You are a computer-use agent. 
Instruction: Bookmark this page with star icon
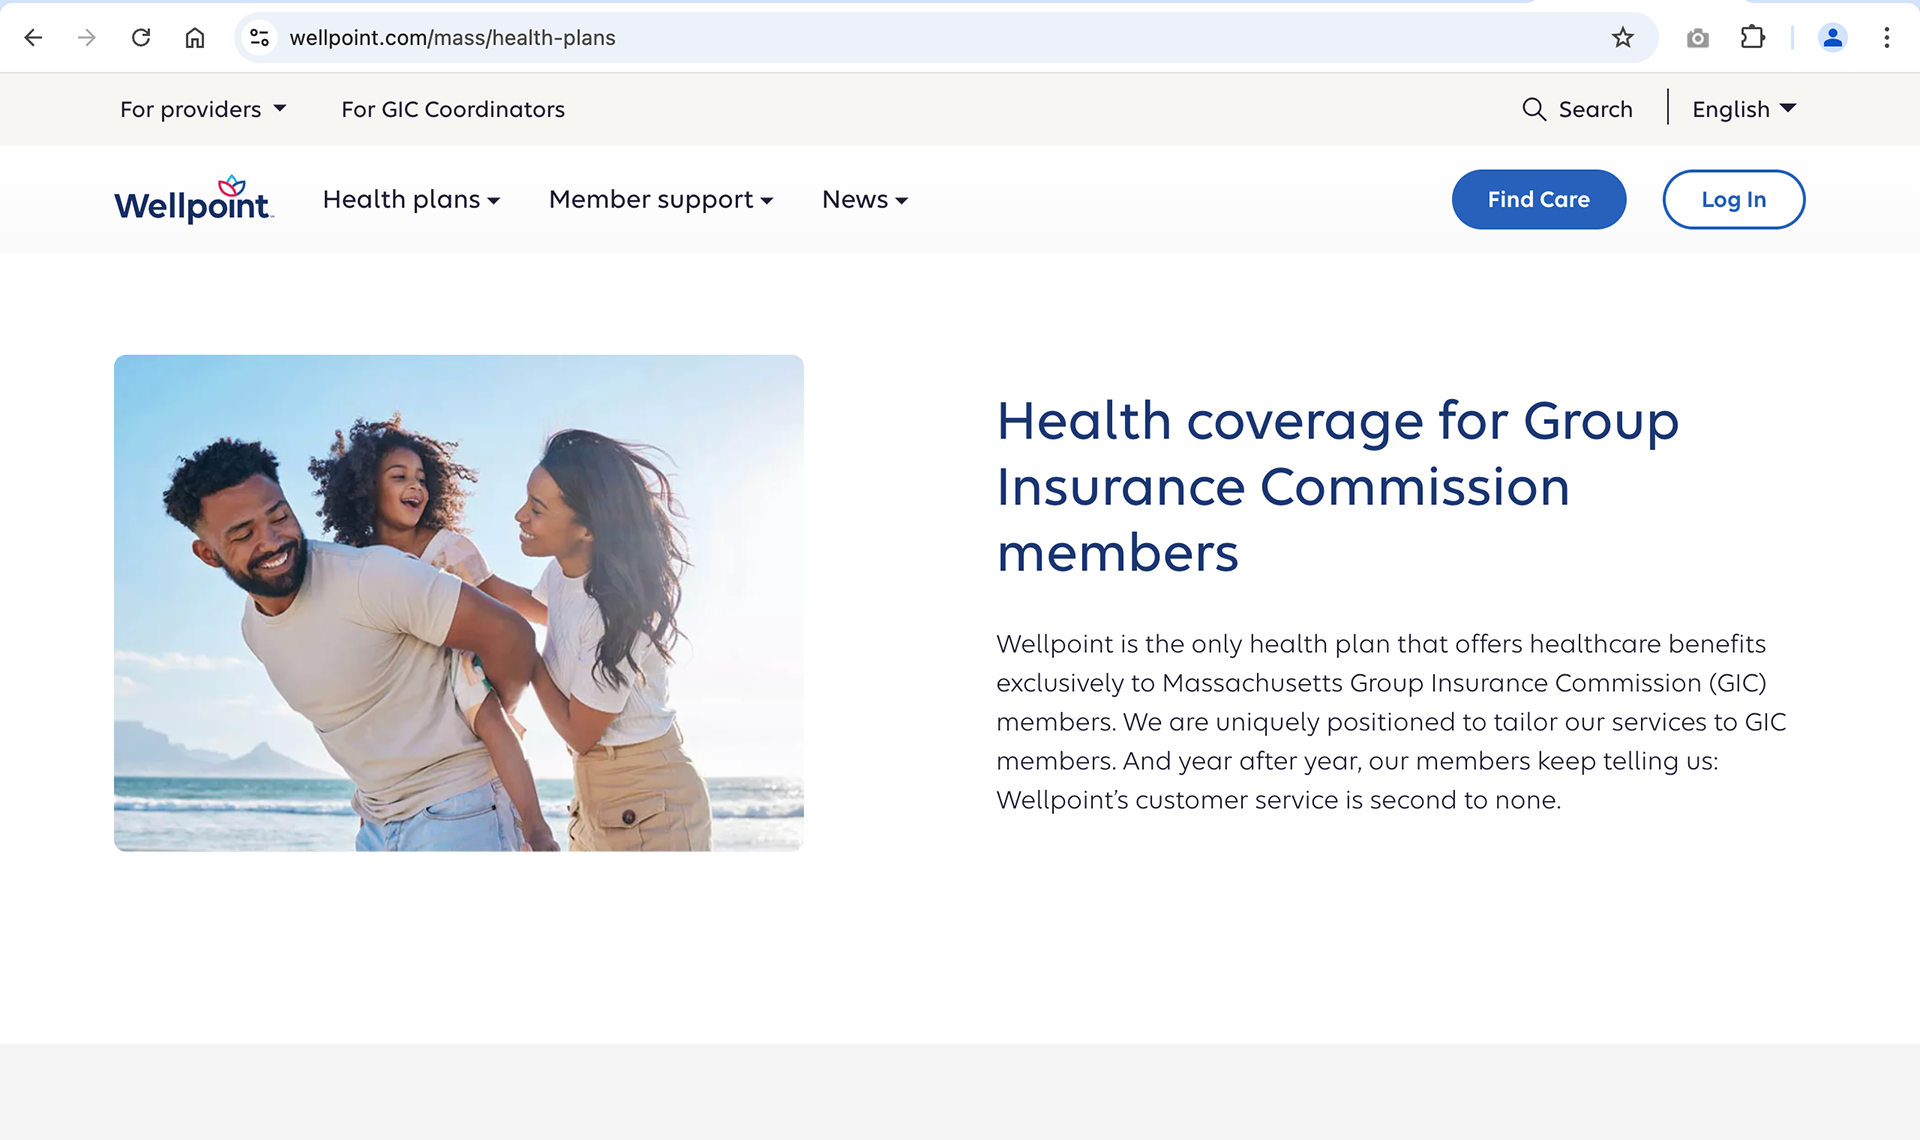[1622, 38]
